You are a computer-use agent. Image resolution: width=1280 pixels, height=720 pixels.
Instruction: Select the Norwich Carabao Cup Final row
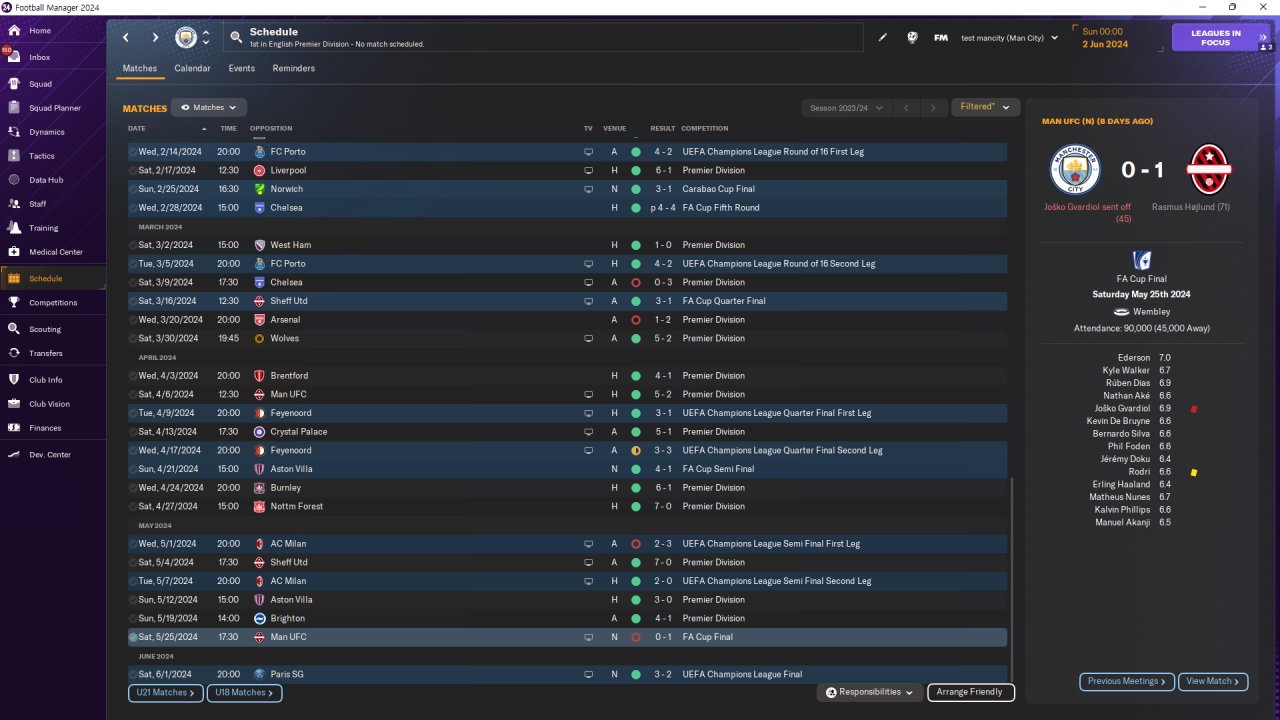pyautogui.click(x=567, y=189)
